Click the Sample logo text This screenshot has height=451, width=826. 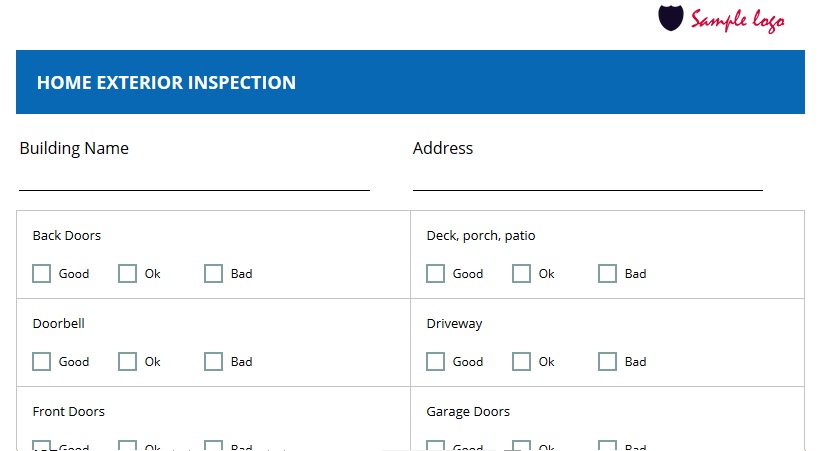[x=738, y=21]
